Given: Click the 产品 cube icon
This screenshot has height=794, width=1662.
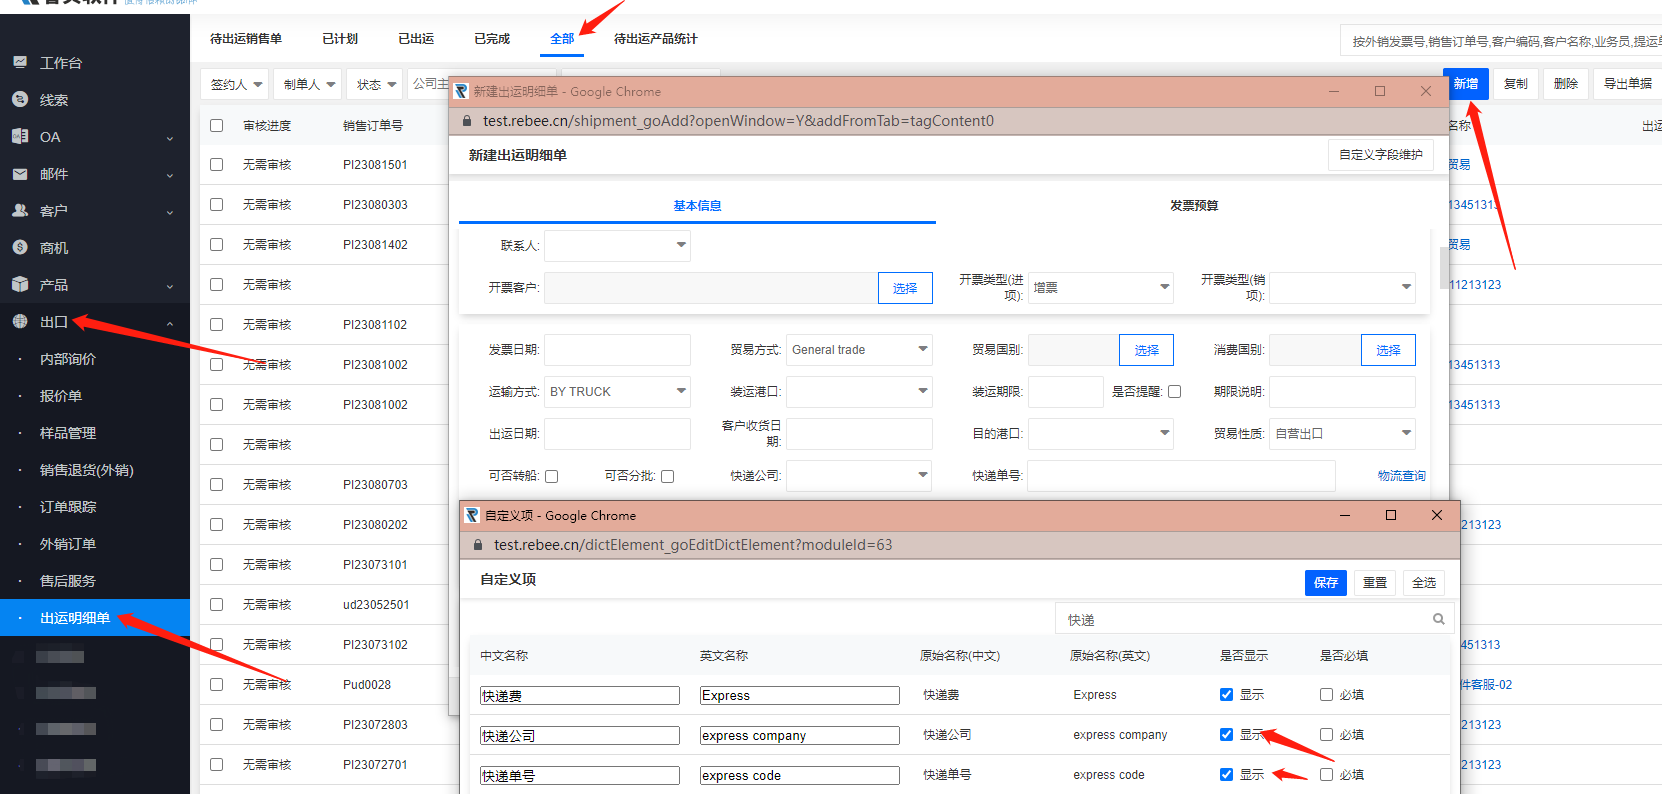Looking at the screenshot, I should (x=20, y=284).
